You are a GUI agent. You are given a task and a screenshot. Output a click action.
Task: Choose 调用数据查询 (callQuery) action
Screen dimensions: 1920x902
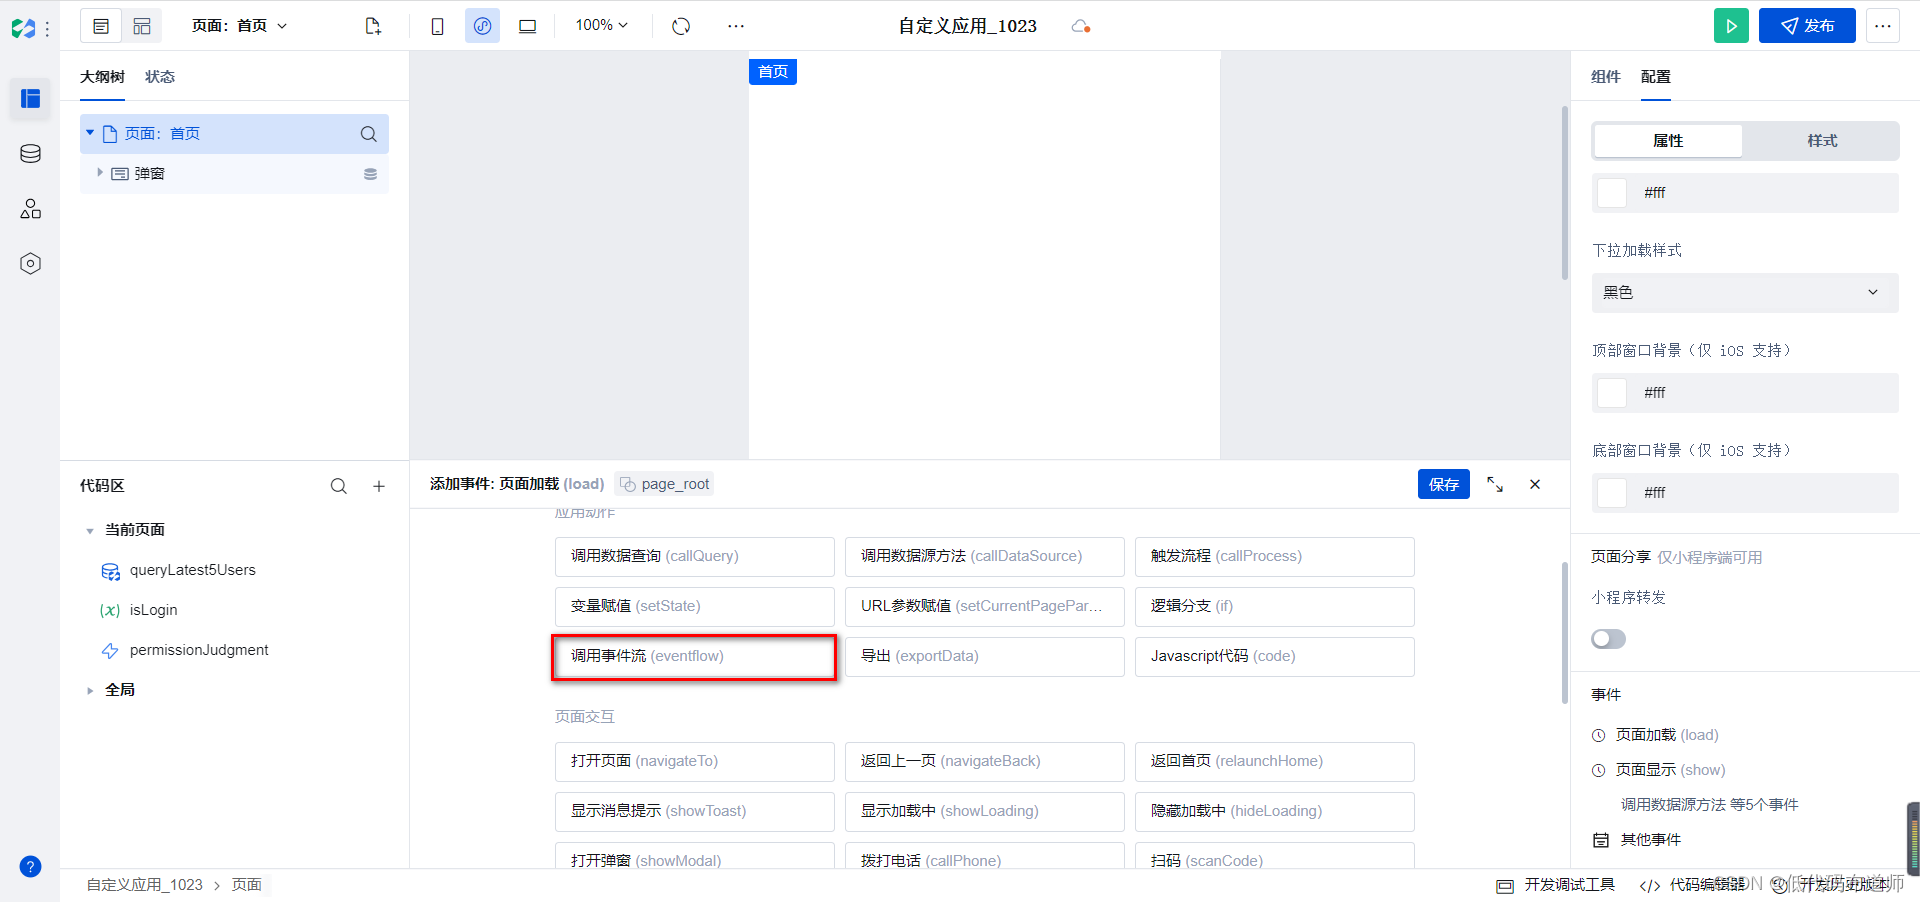[695, 556]
